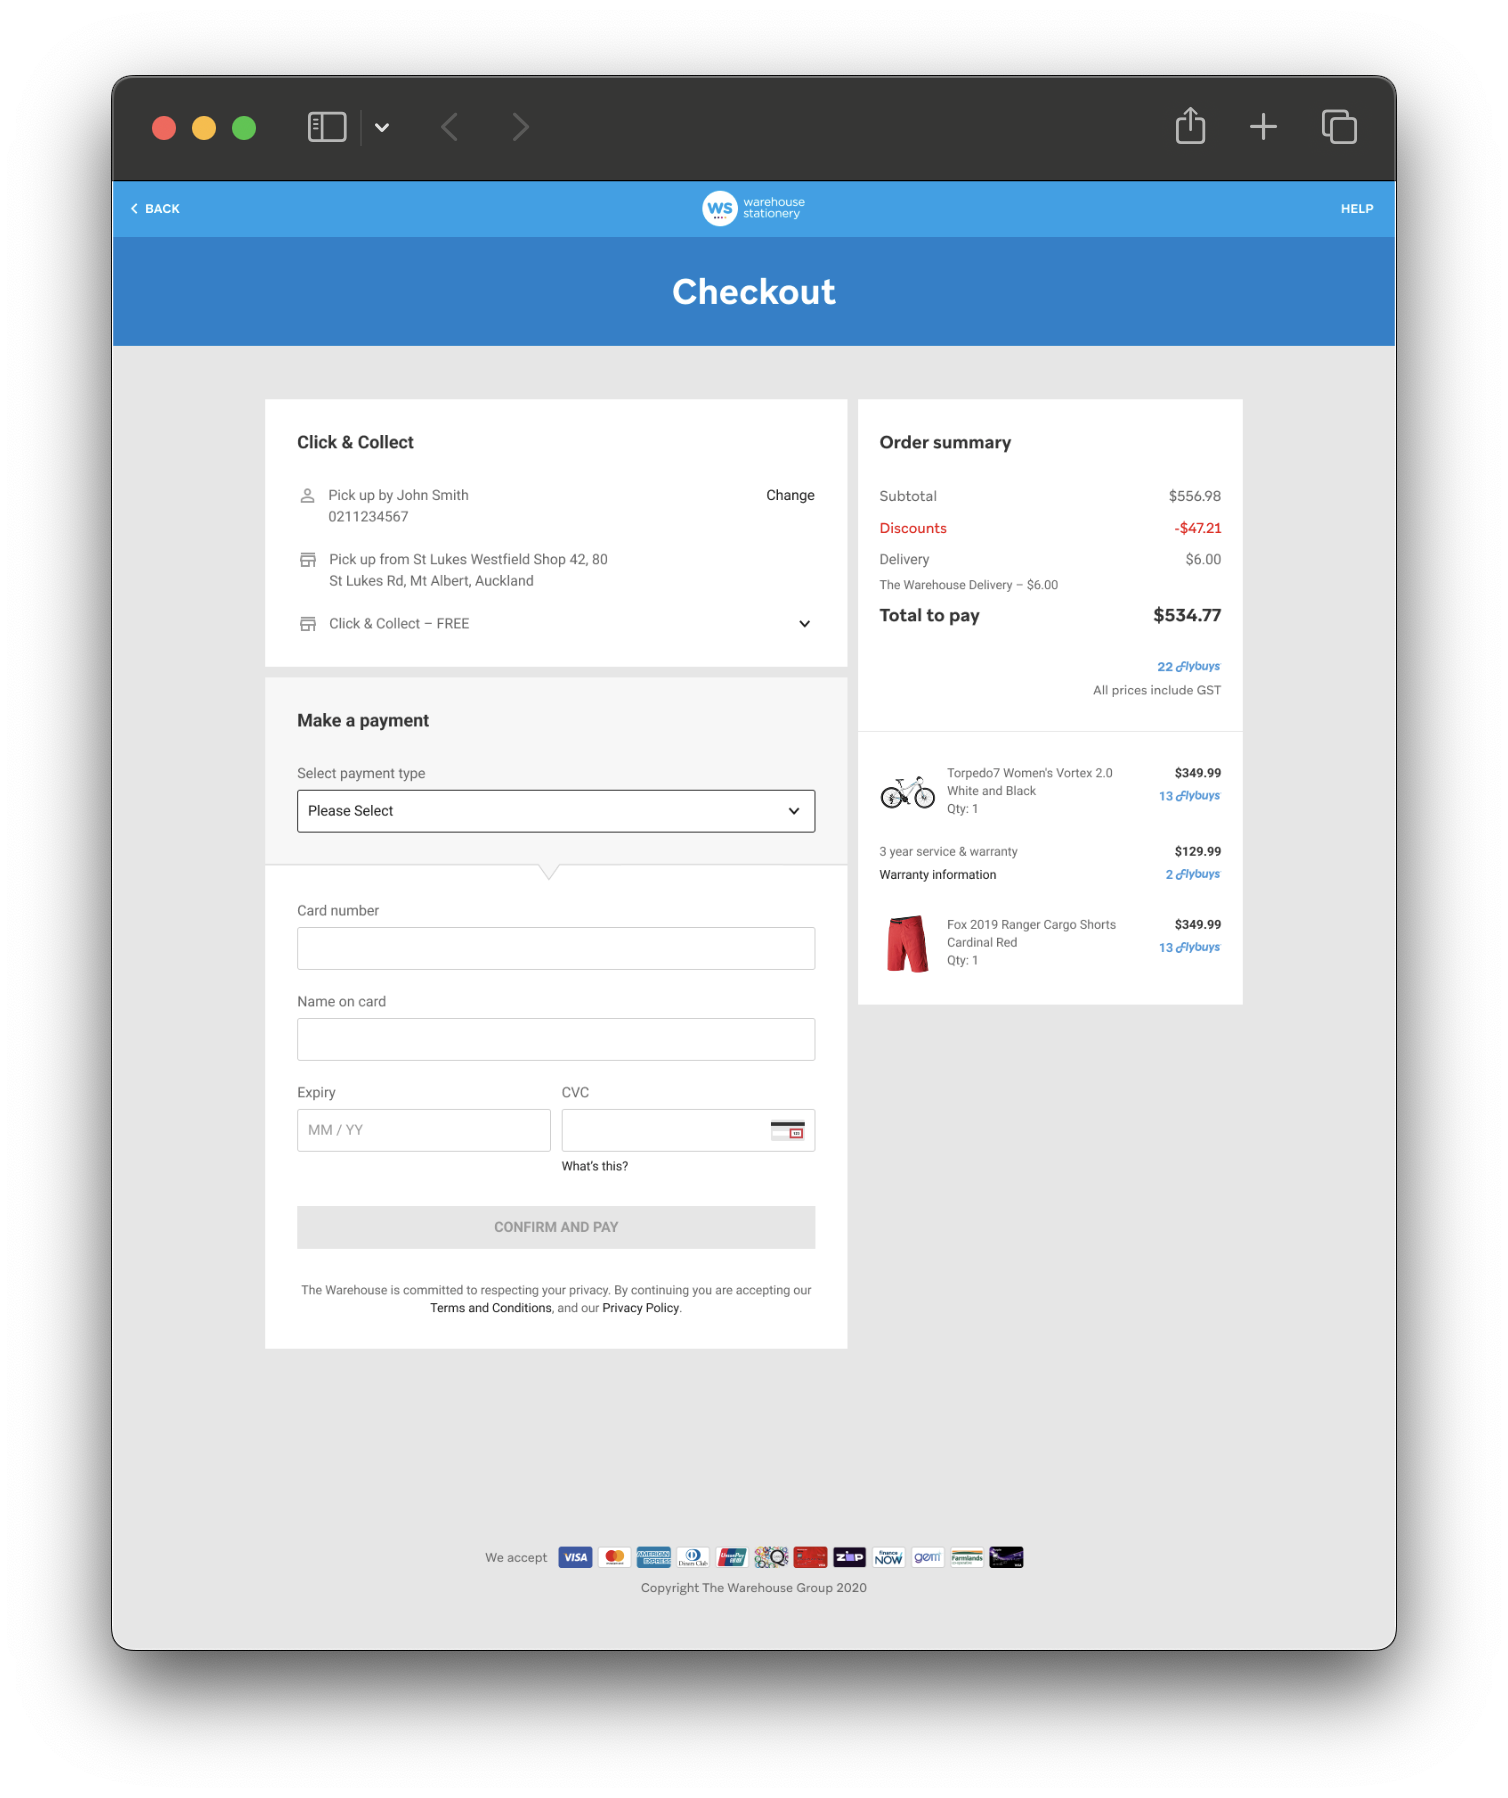This screenshot has height=1798, width=1508.
Task: Click the dark purple card logo beside Farmlands
Action: click(x=1006, y=1557)
